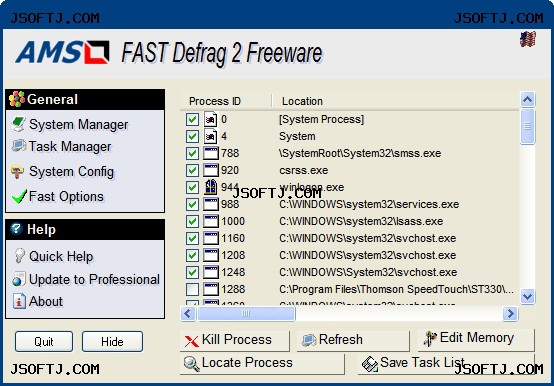This screenshot has height=386, width=554.
Task: Click the Save Task List button
Action: [x=446, y=364]
